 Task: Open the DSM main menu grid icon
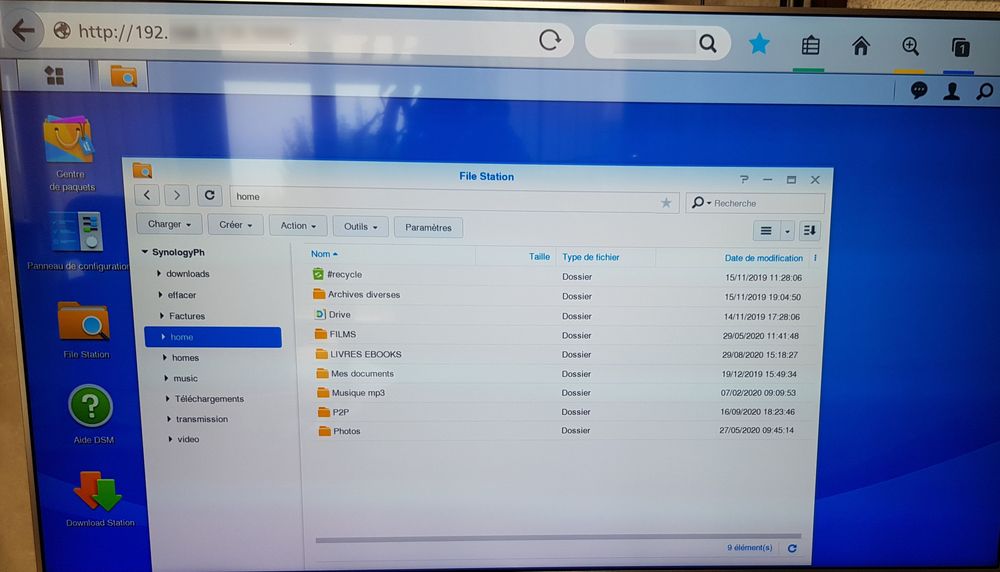pyautogui.click(x=54, y=76)
